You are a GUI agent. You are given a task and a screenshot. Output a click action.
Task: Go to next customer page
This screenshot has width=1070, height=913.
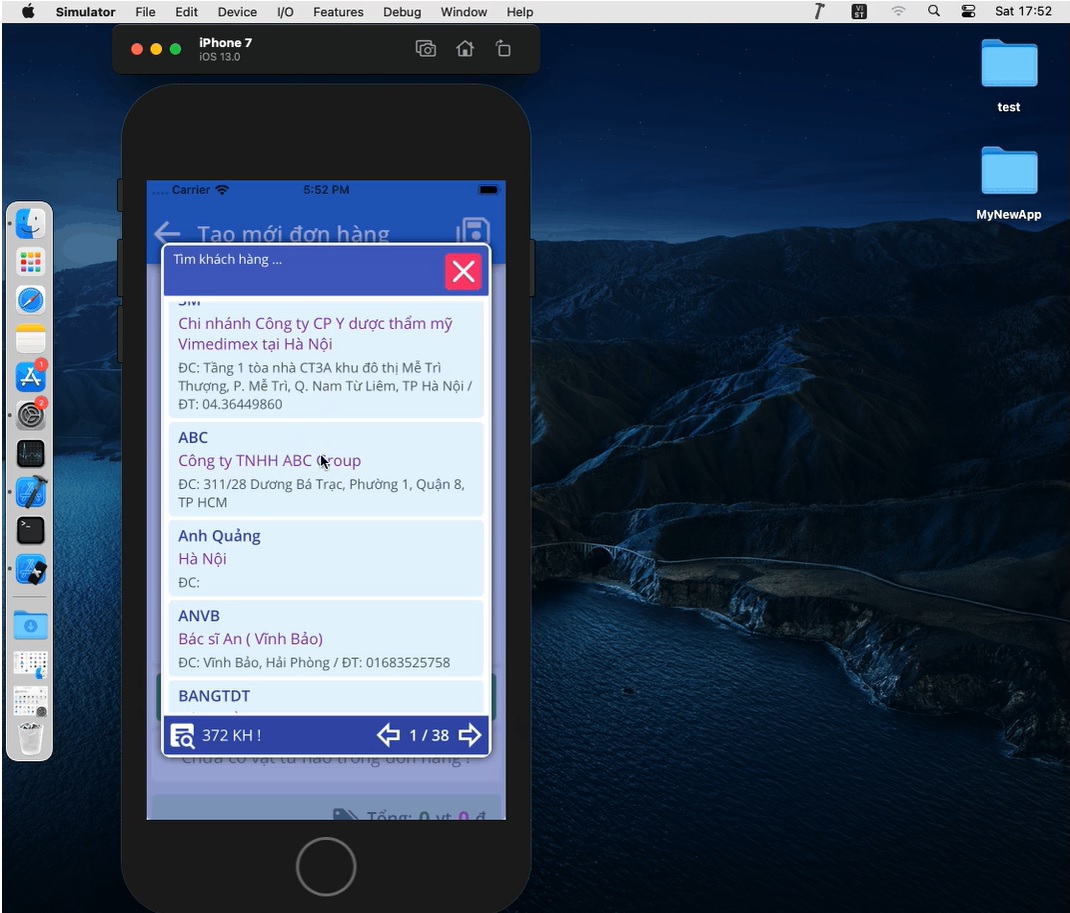pos(469,736)
